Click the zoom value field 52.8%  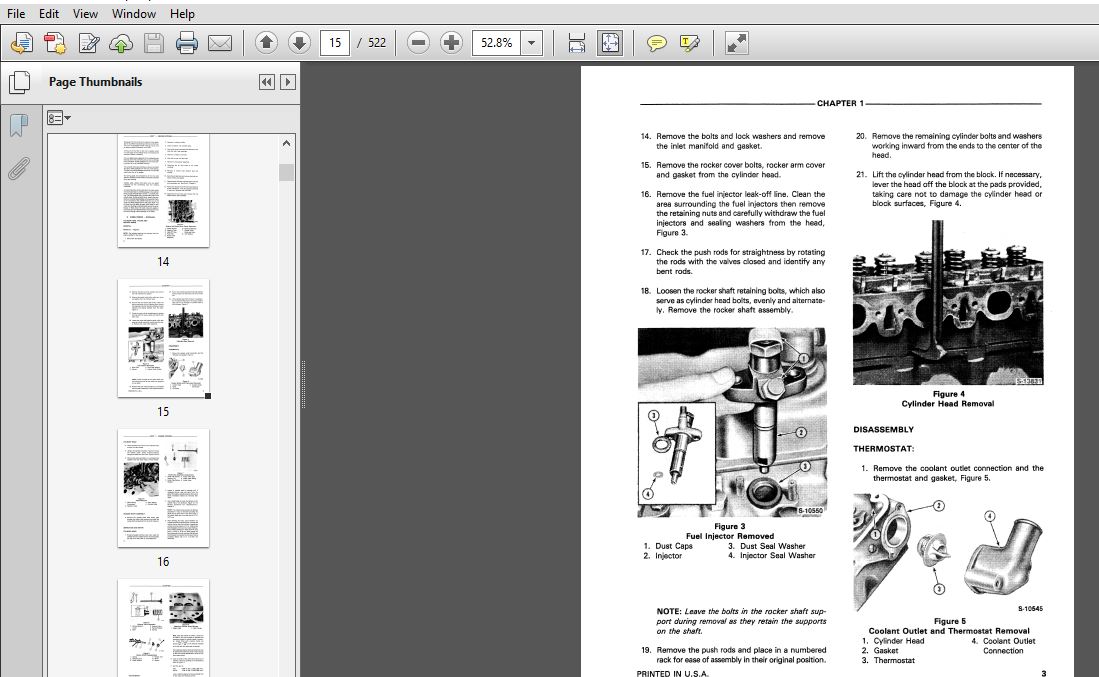click(x=497, y=43)
